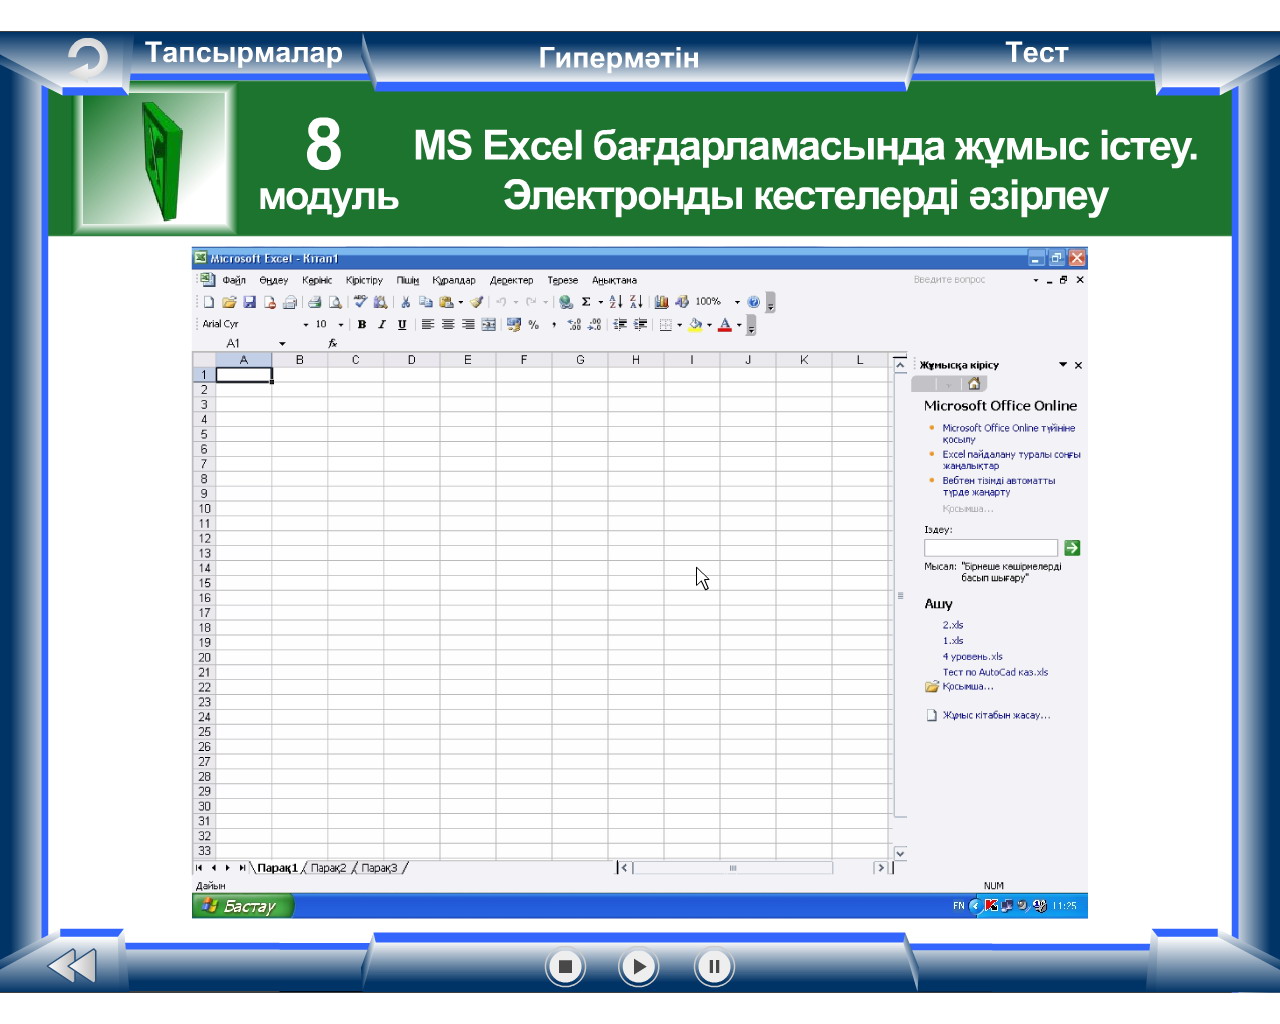Viewport: 1280px width, 1024px height.
Task: Center text in the cell
Action: (x=448, y=324)
